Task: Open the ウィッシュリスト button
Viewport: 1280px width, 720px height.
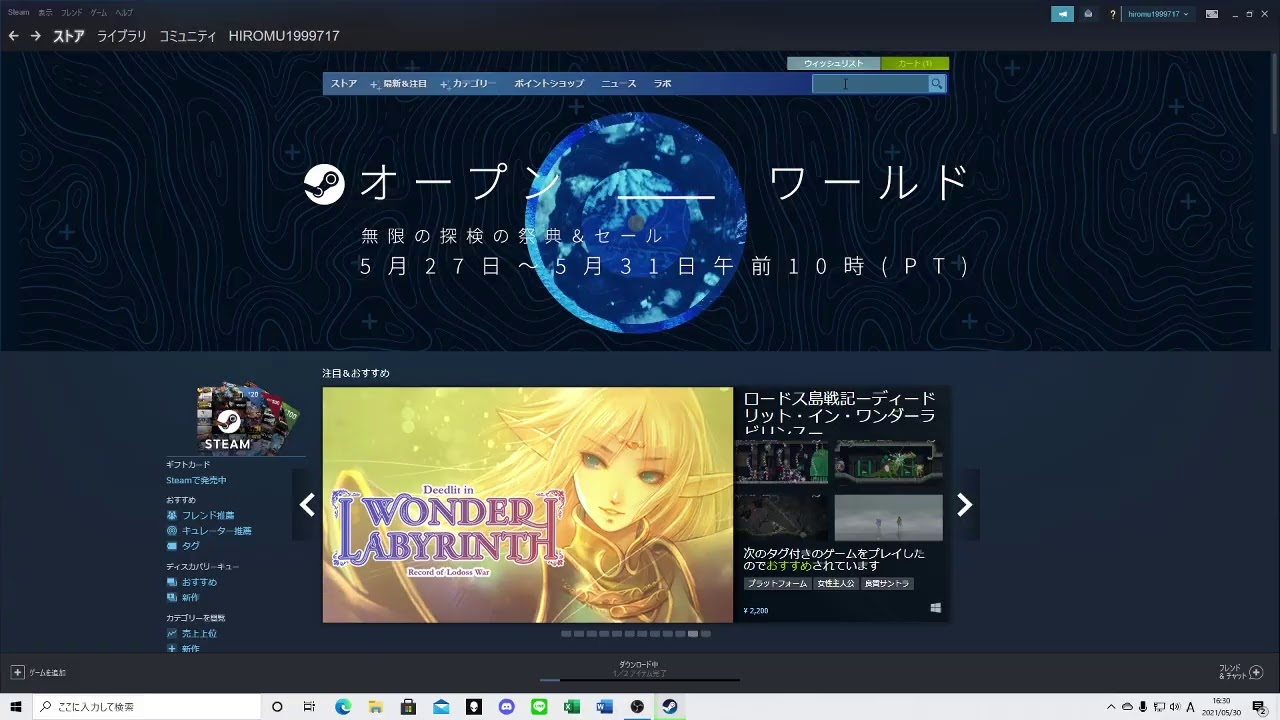Action: pyautogui.click(x=833, y=64)
